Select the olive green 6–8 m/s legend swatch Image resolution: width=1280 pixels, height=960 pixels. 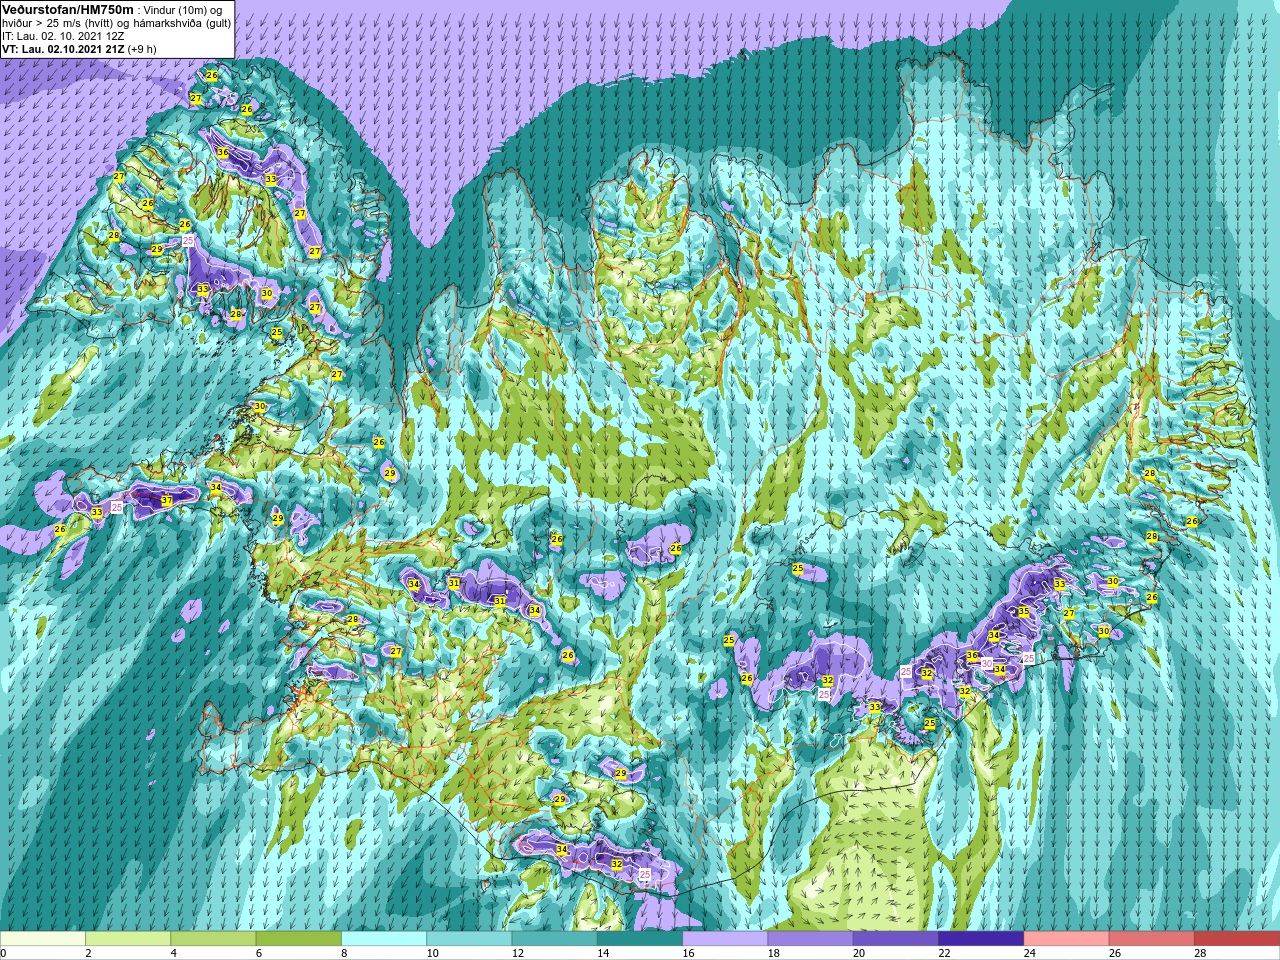[x=298, y=939]
